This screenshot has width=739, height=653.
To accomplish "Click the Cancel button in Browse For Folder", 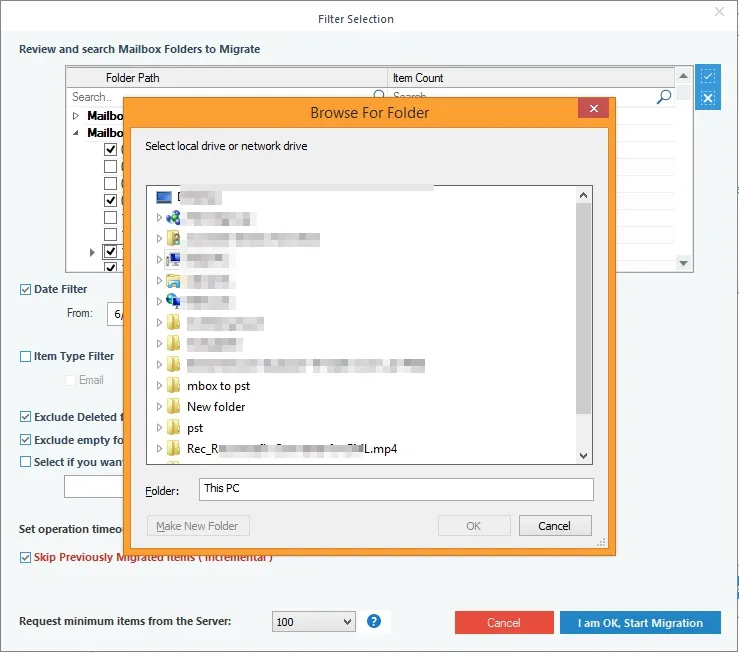I will [x=555, y=526].
